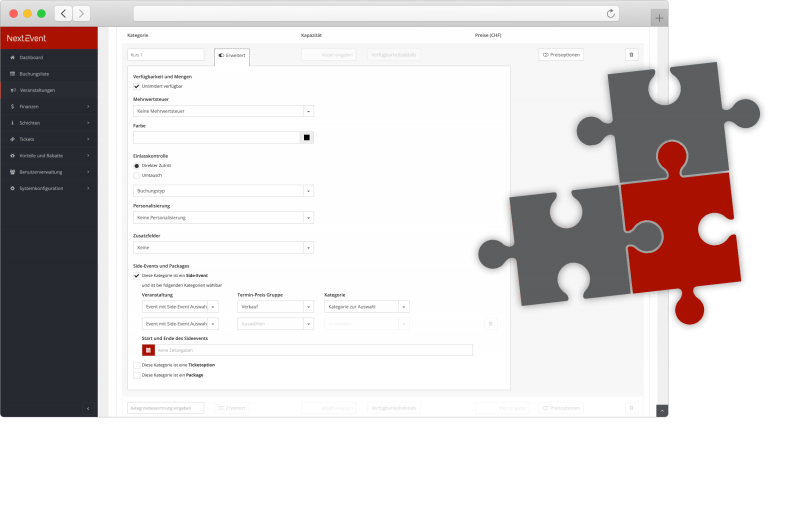This screenshot has height=522, width=800.
Task: Expand the Personalisierung dropdown
Action: pyautogui.click(x=223, y=217)
